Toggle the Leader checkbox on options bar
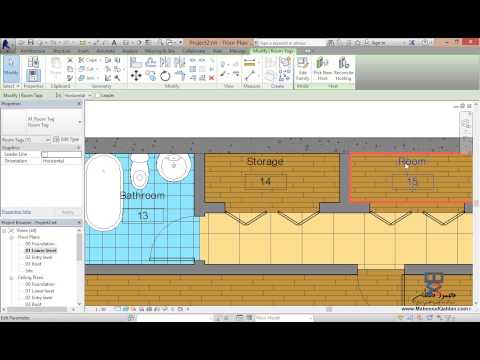The width and height of the screenshot is (480, 360). 98,95
